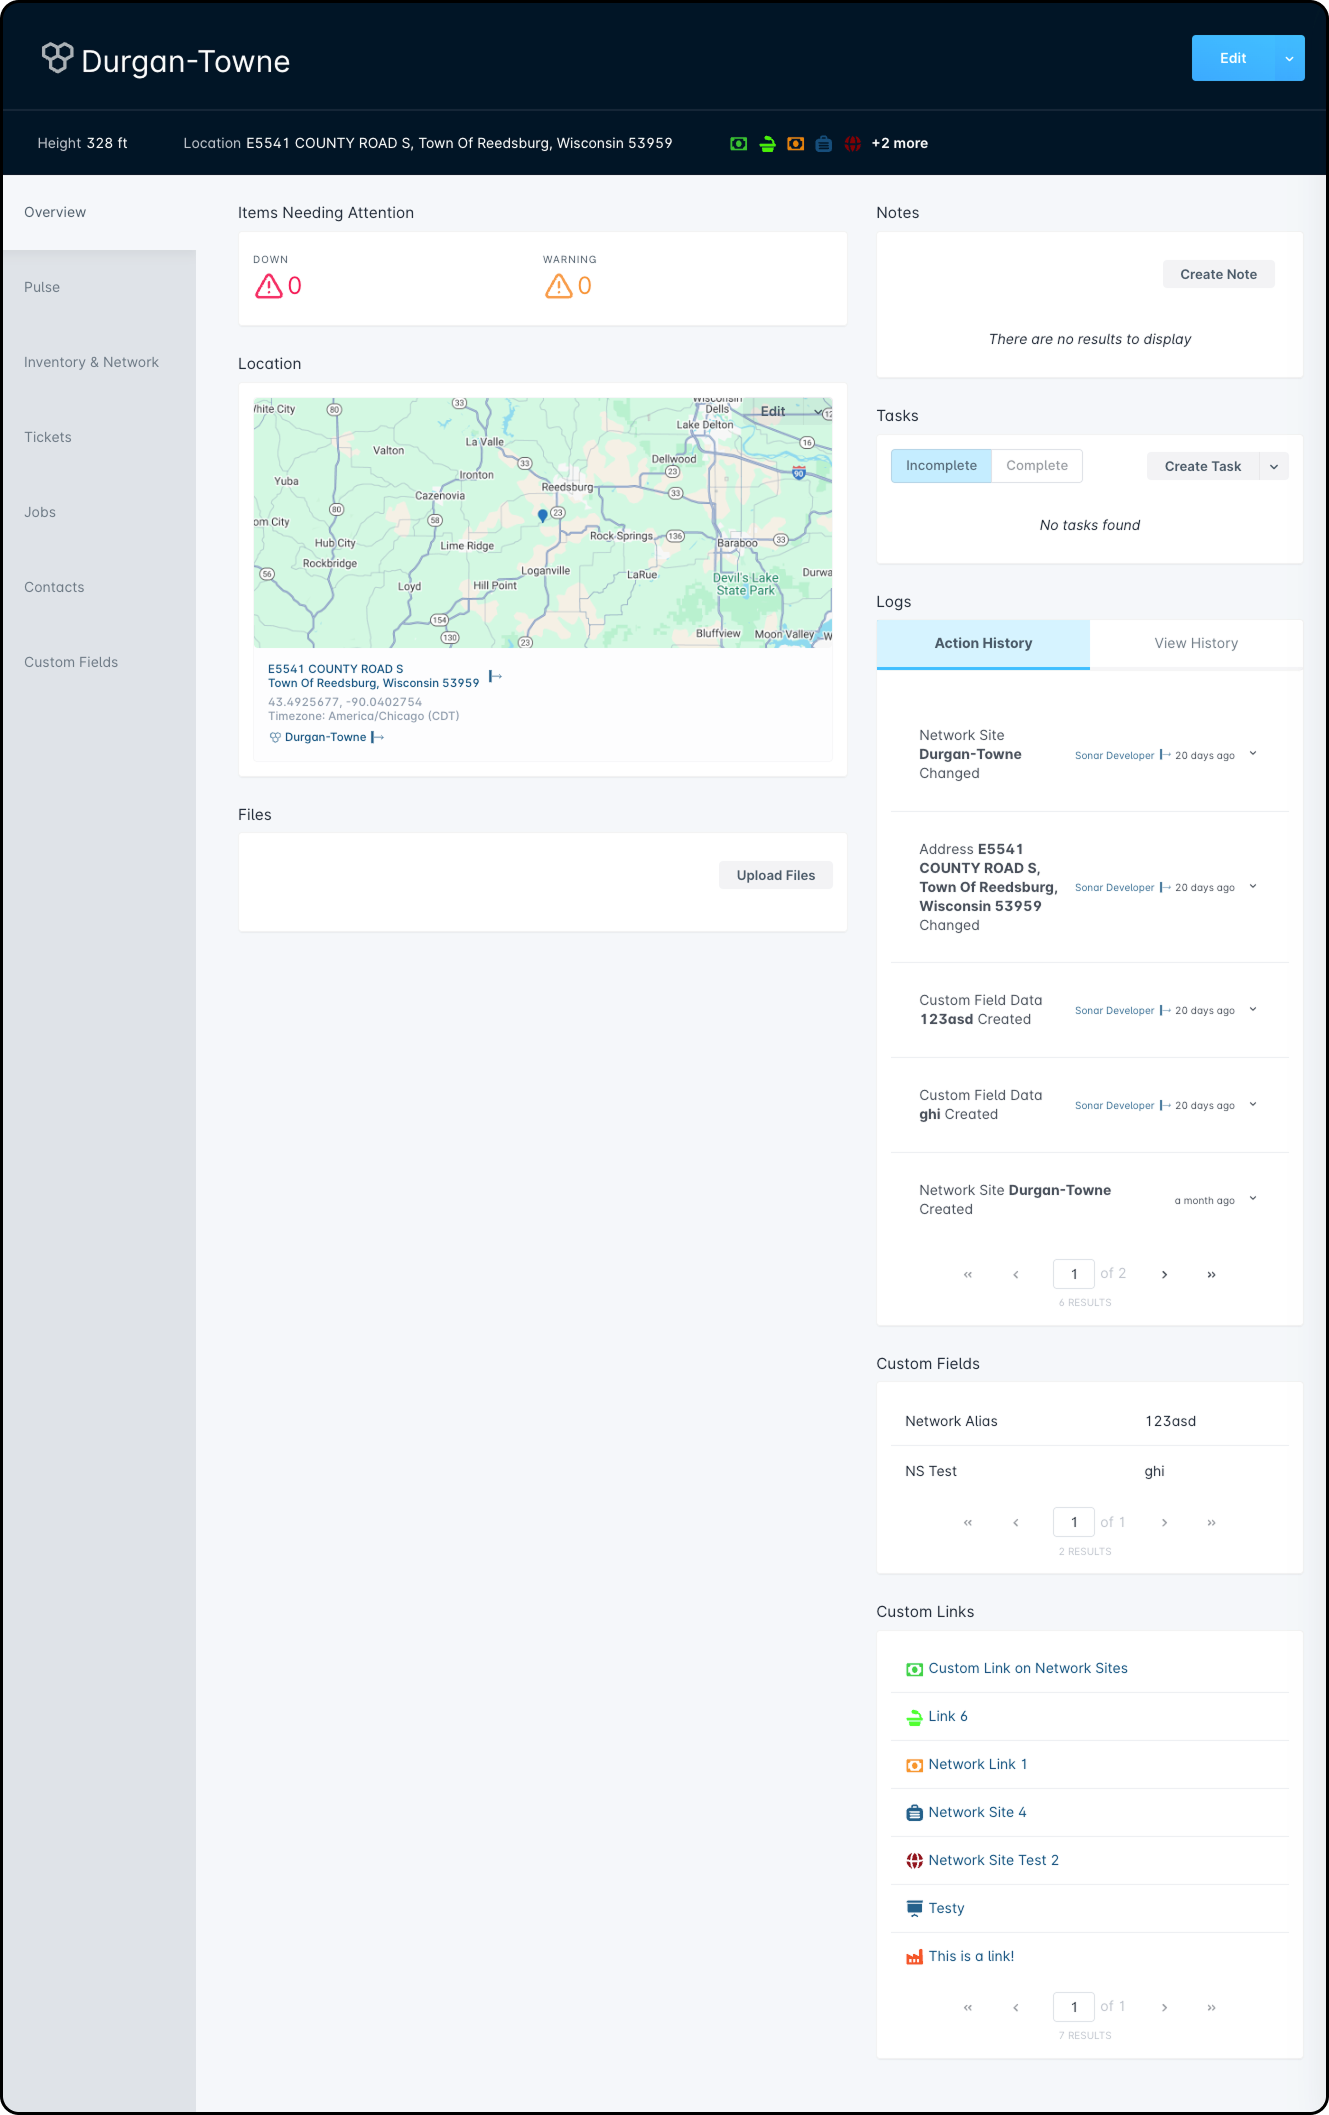Go to next page of Logs
Screen dimensions: 1329x2115
coord(1164,1274)
